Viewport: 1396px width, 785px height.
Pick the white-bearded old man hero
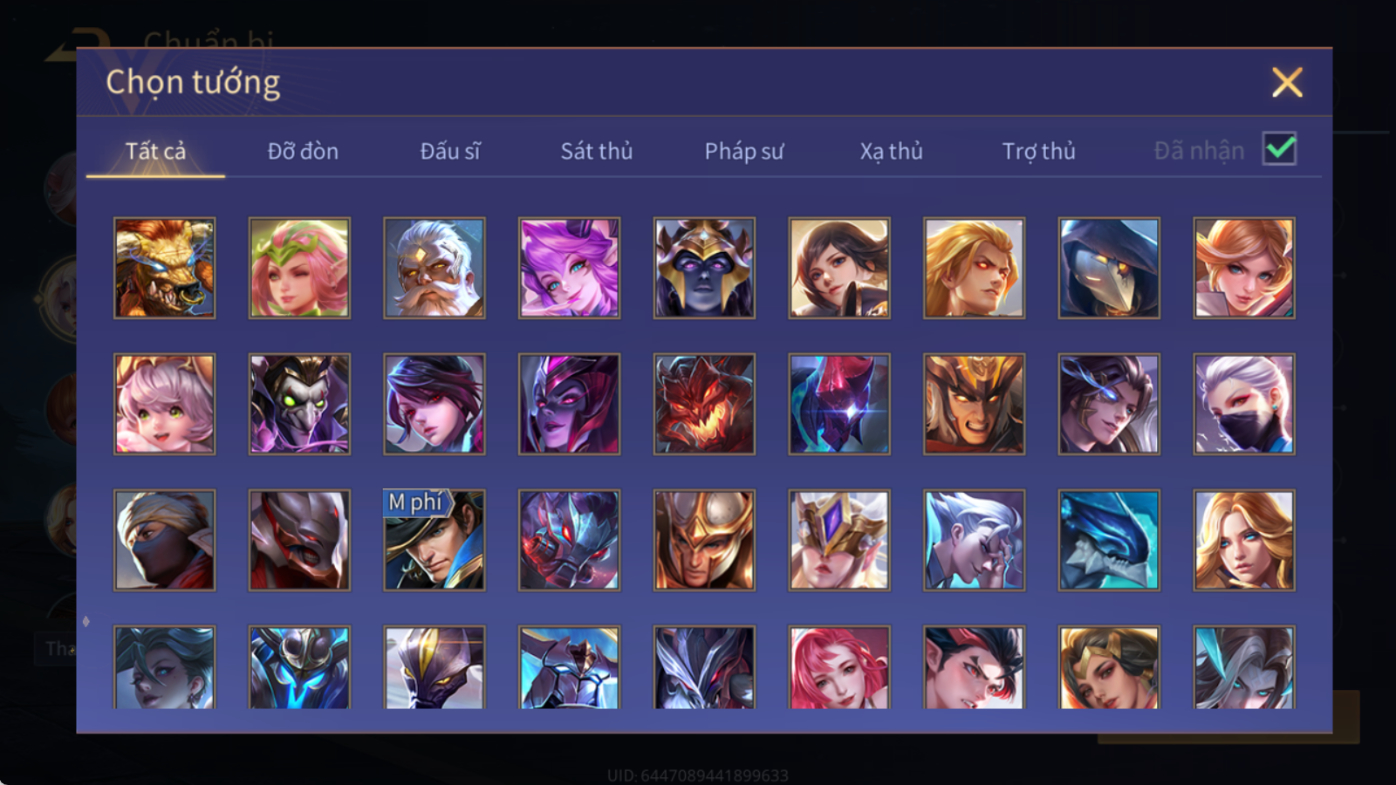tap(434, 268)
